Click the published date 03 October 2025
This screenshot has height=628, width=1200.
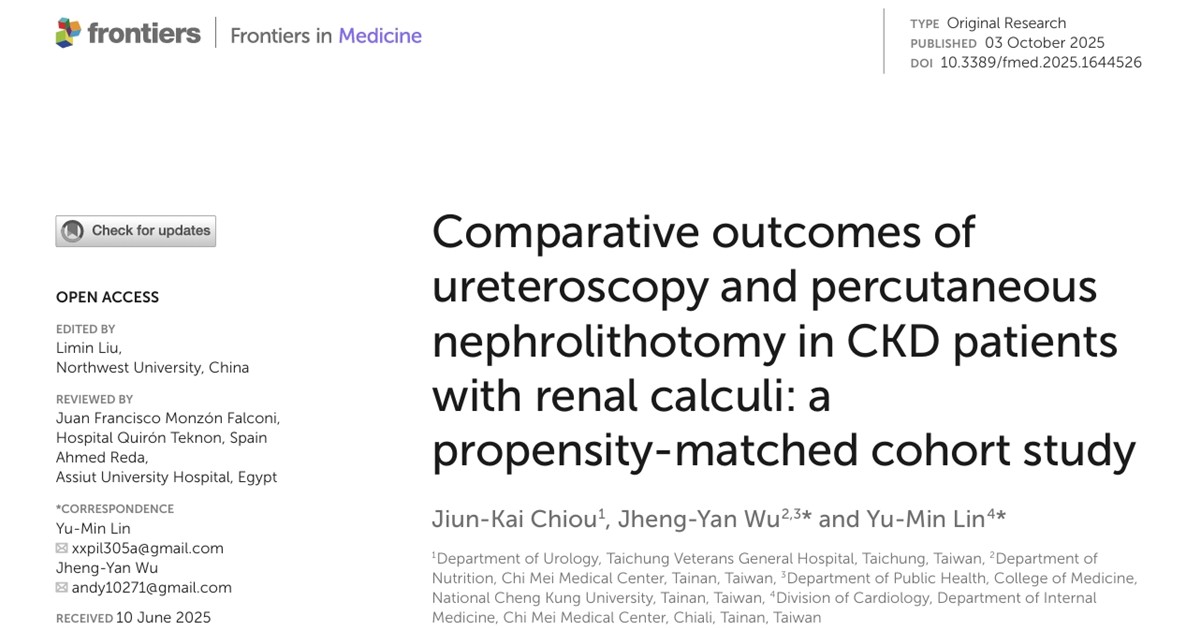(x=1044, y=42)
